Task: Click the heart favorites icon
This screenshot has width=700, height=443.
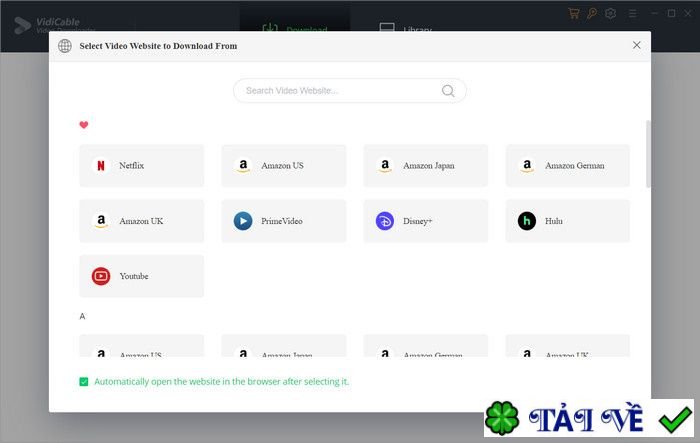Action: [84, 125]
